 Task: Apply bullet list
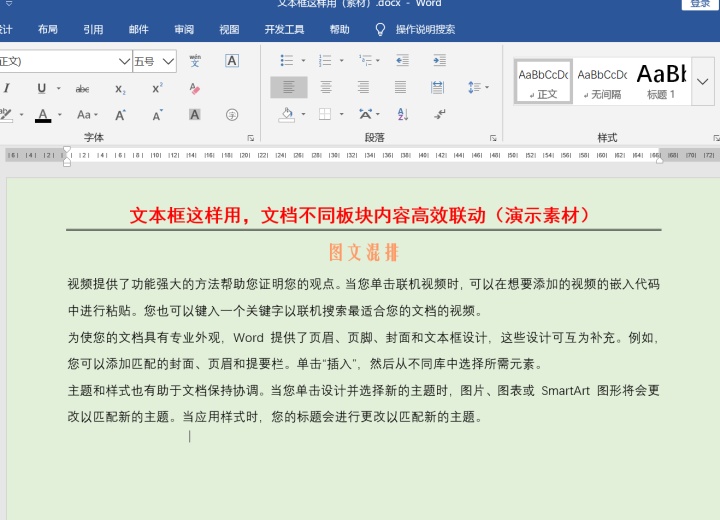tap(287, 60)
